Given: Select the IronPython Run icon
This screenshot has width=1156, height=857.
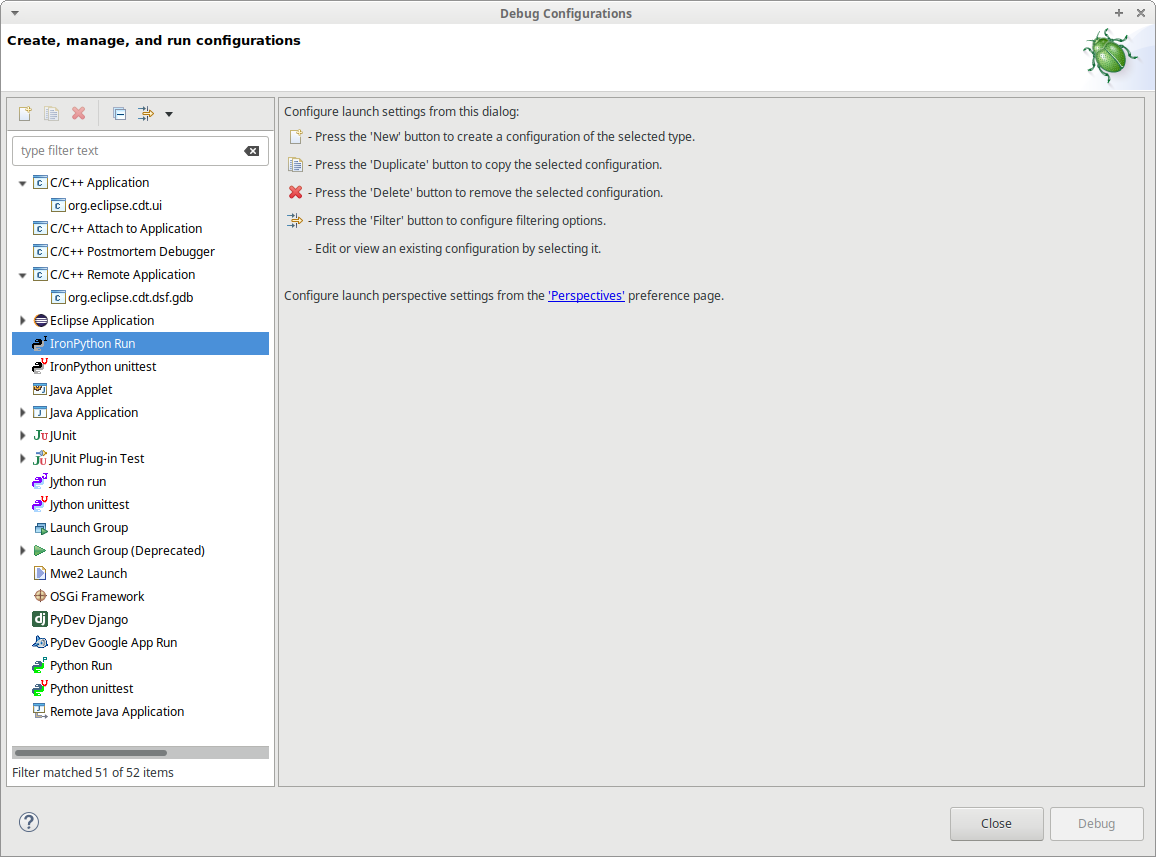Looking at the screenshot, I should pos(40,343).
